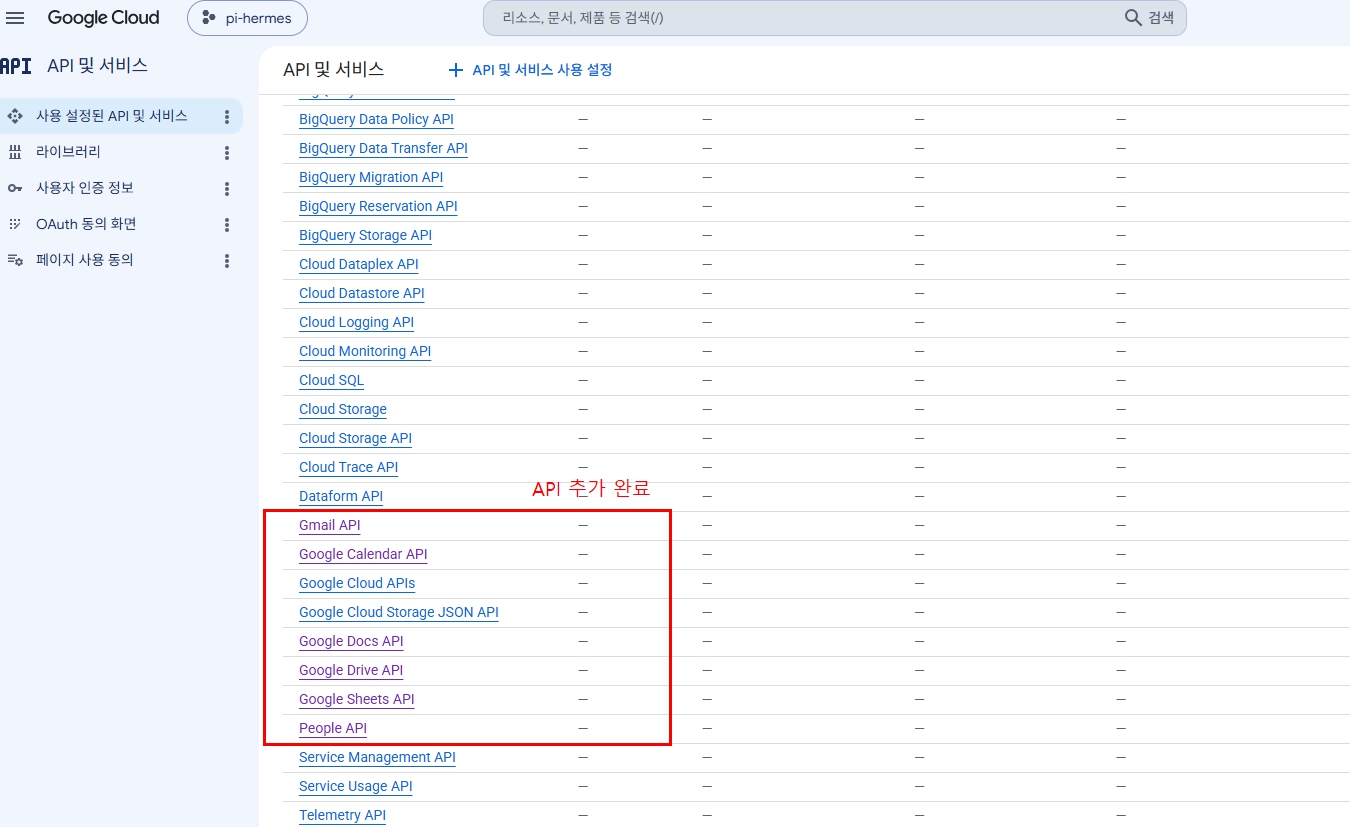The height and width of the screenshot is (827, 1350).
Task: Open BigQuery Reservation API link
Action: coord(378,206)
